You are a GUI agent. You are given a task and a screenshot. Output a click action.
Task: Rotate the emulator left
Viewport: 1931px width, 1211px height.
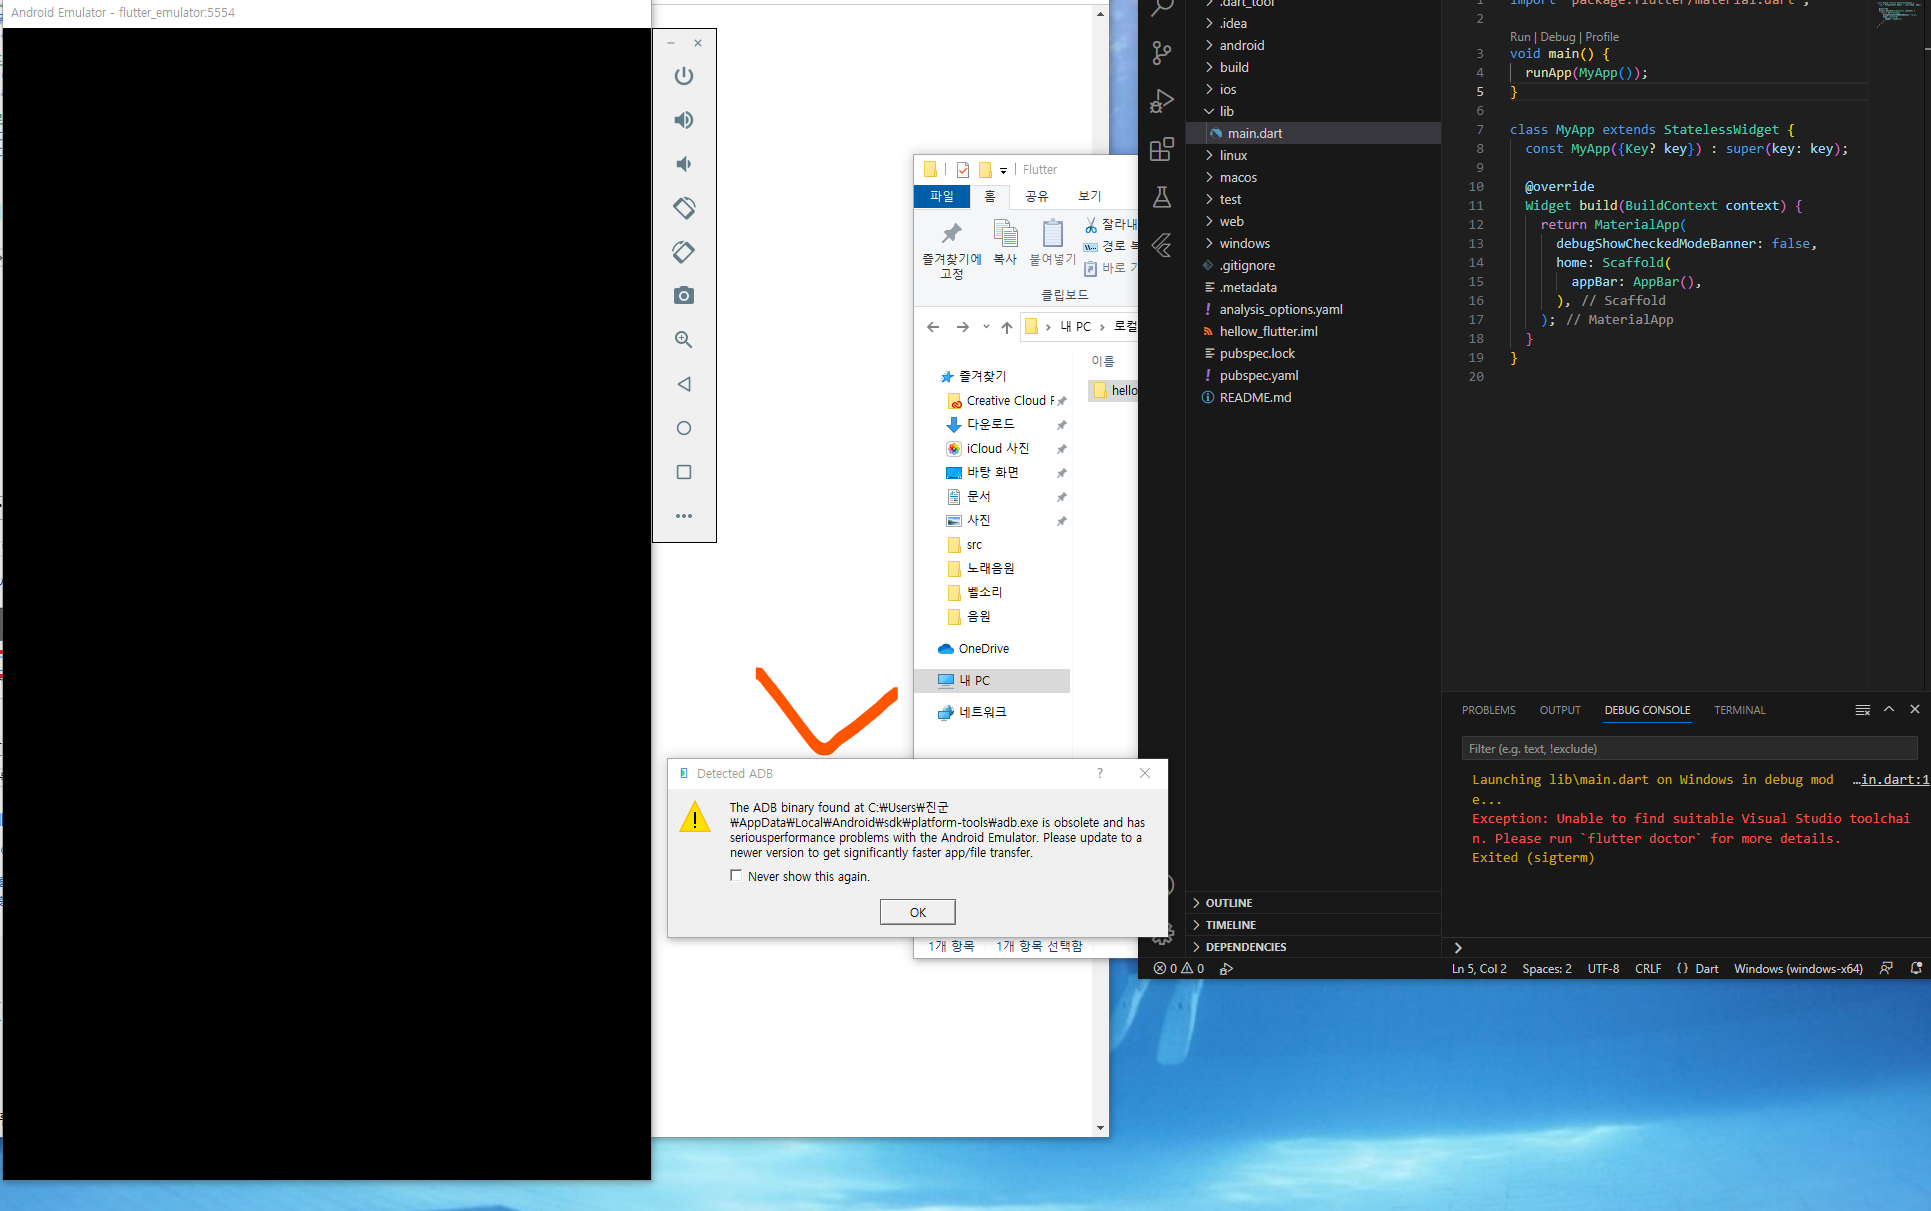684,208
